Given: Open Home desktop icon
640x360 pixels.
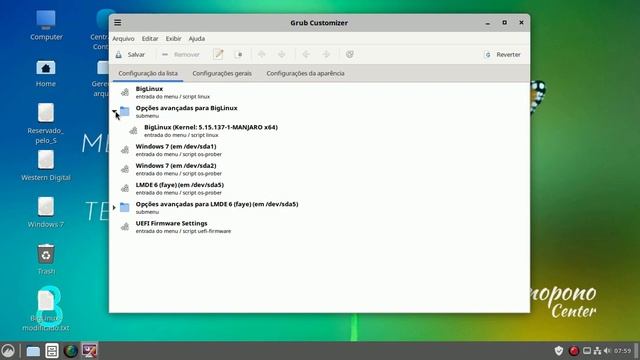Looking at the screenshot, I should point(46,73).
